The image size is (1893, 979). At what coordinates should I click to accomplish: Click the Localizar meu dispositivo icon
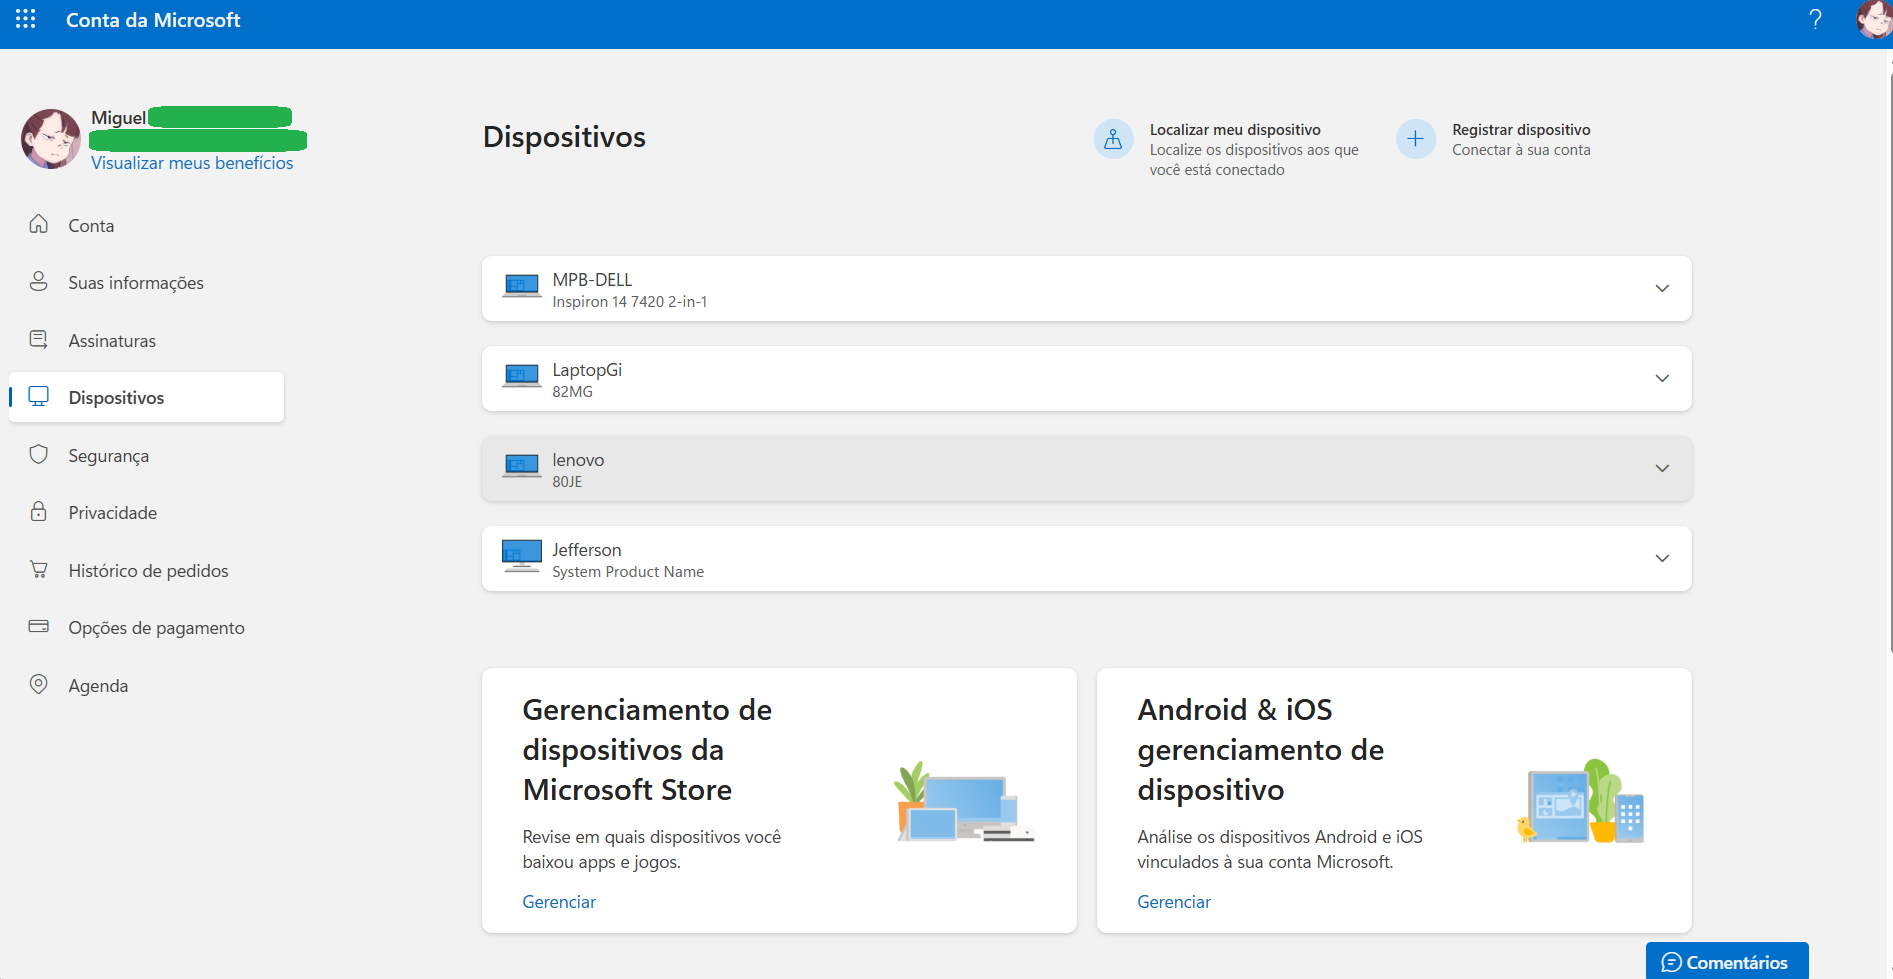point(1113,140)
